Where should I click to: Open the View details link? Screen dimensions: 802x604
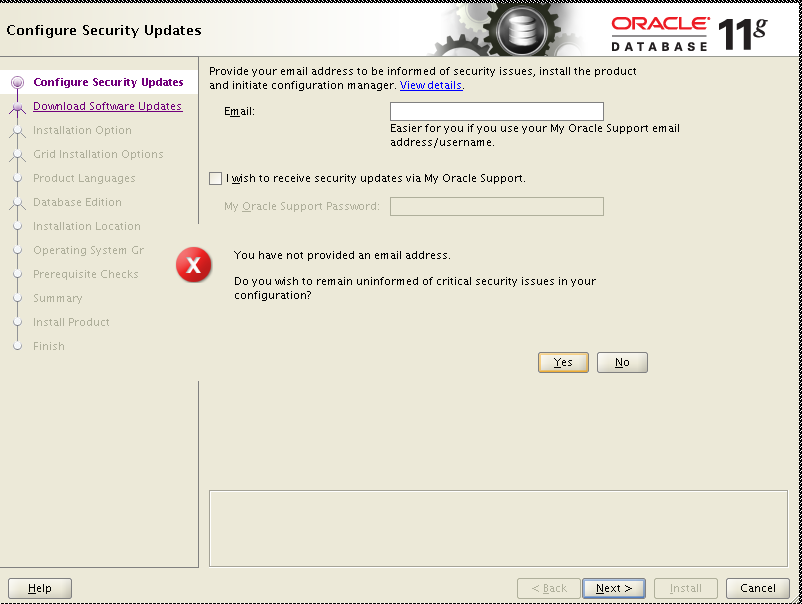pos(431,85)
